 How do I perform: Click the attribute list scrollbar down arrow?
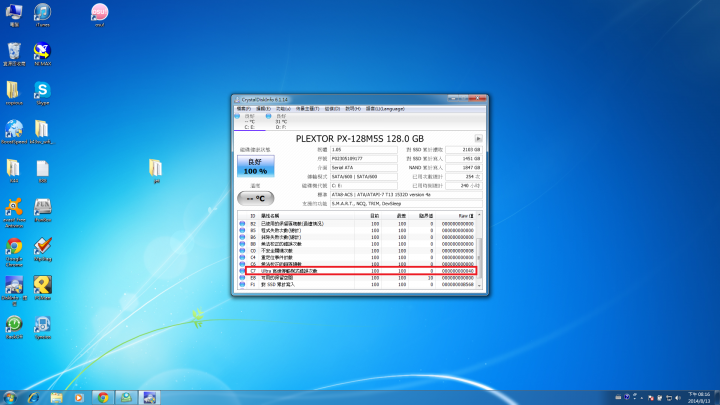tap(479, 286)
